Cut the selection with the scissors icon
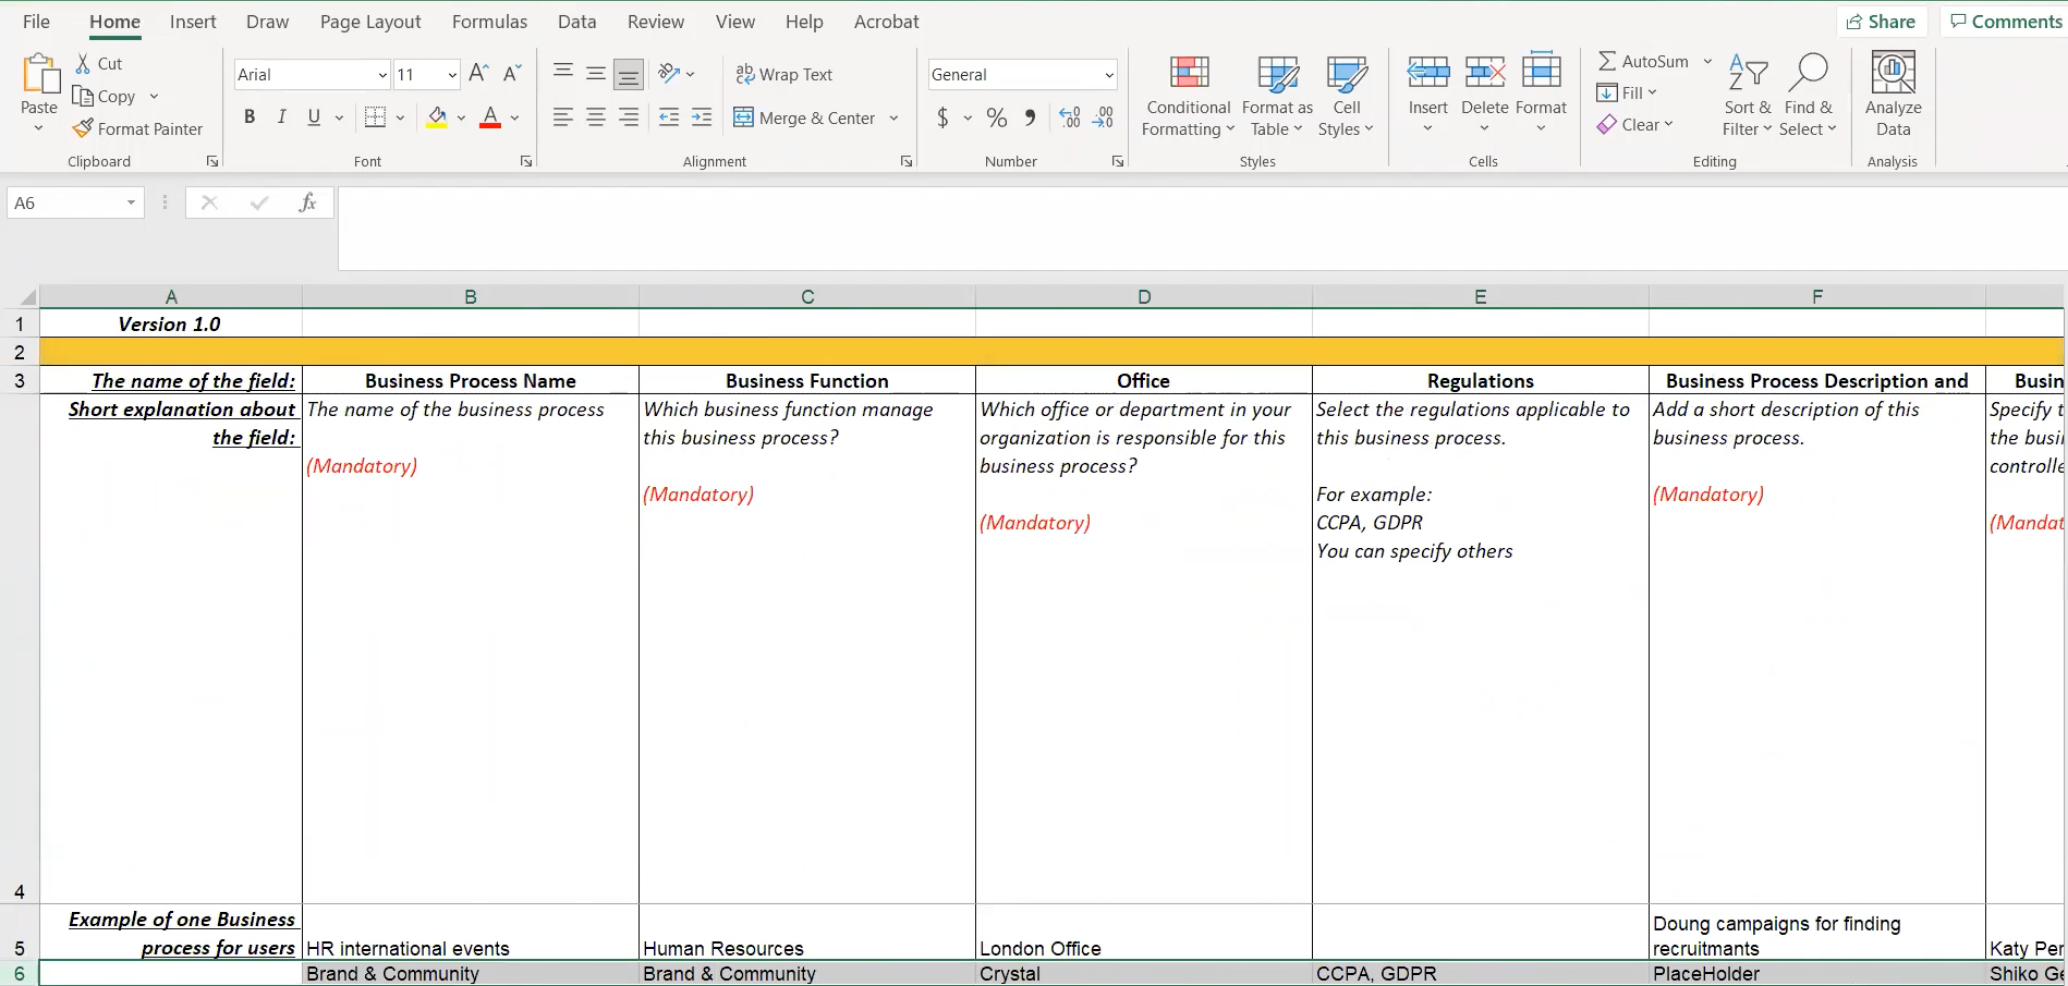 coord(84,63)
